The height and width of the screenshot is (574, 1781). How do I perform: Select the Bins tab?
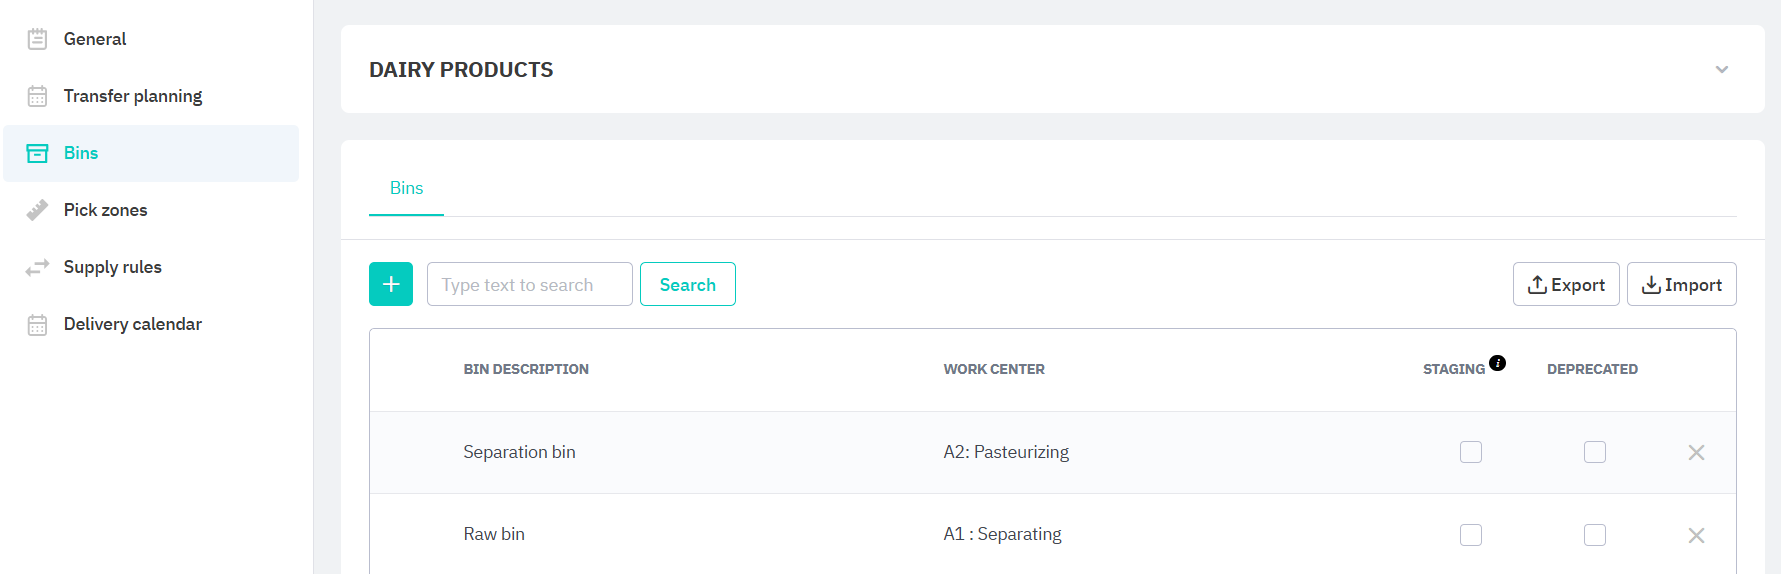pos(406,188)
